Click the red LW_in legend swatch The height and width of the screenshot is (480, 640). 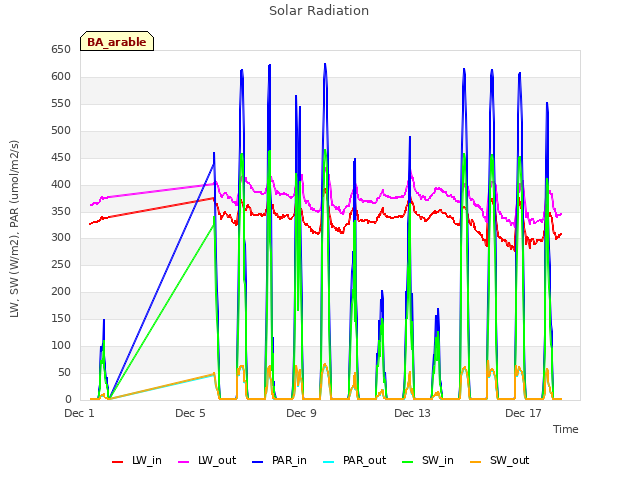(118, 462)
